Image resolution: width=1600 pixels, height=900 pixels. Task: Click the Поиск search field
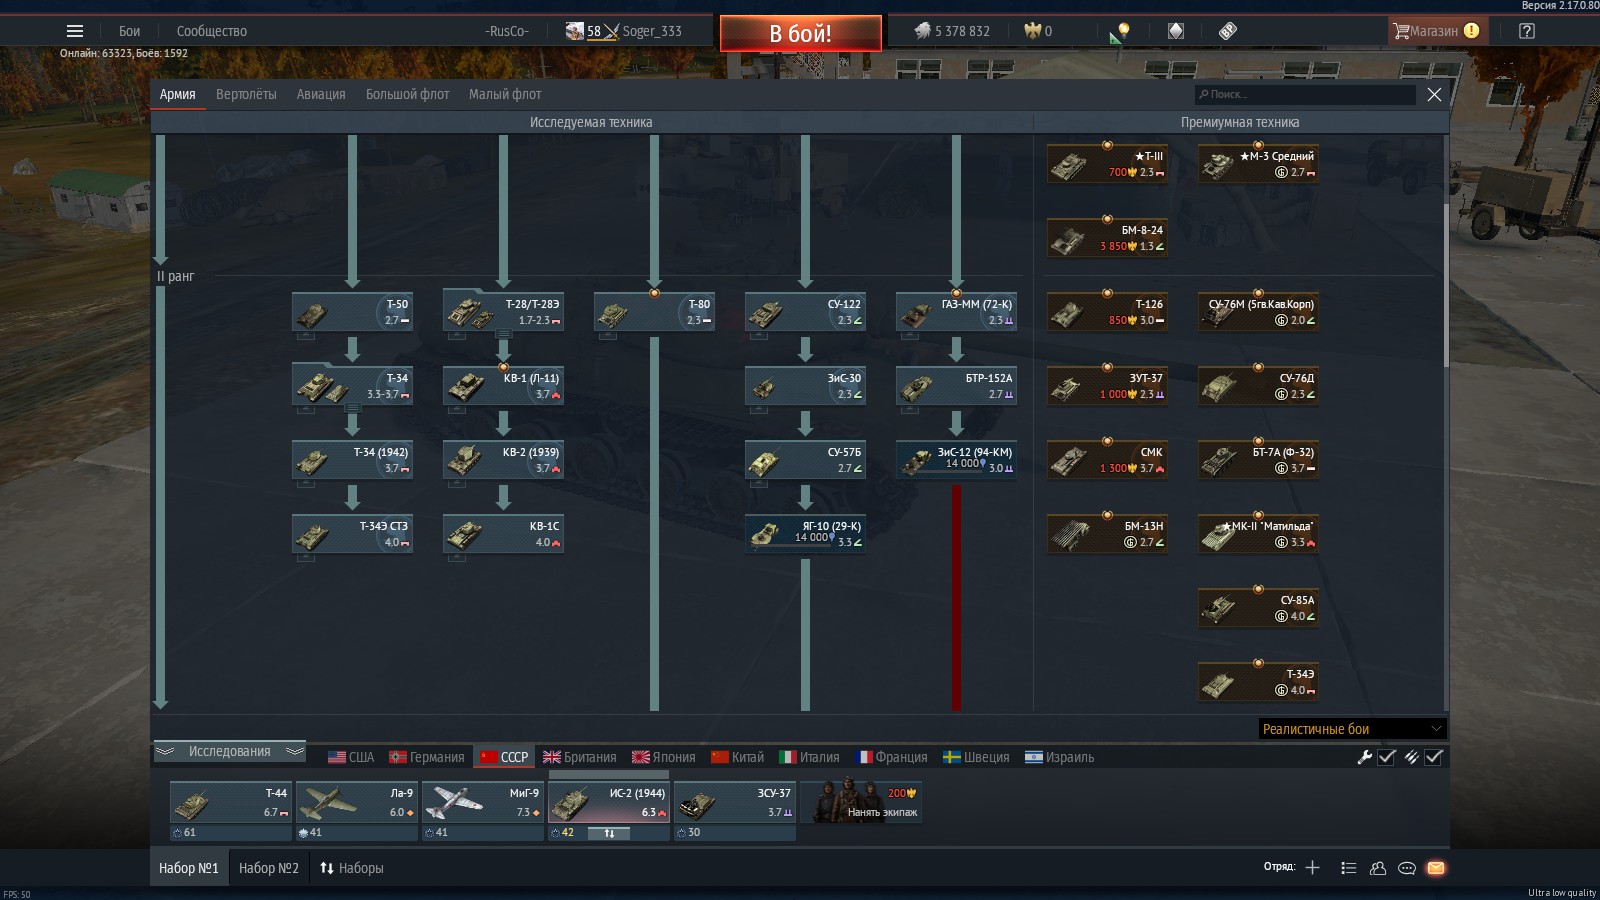[x=1305, y=94]
